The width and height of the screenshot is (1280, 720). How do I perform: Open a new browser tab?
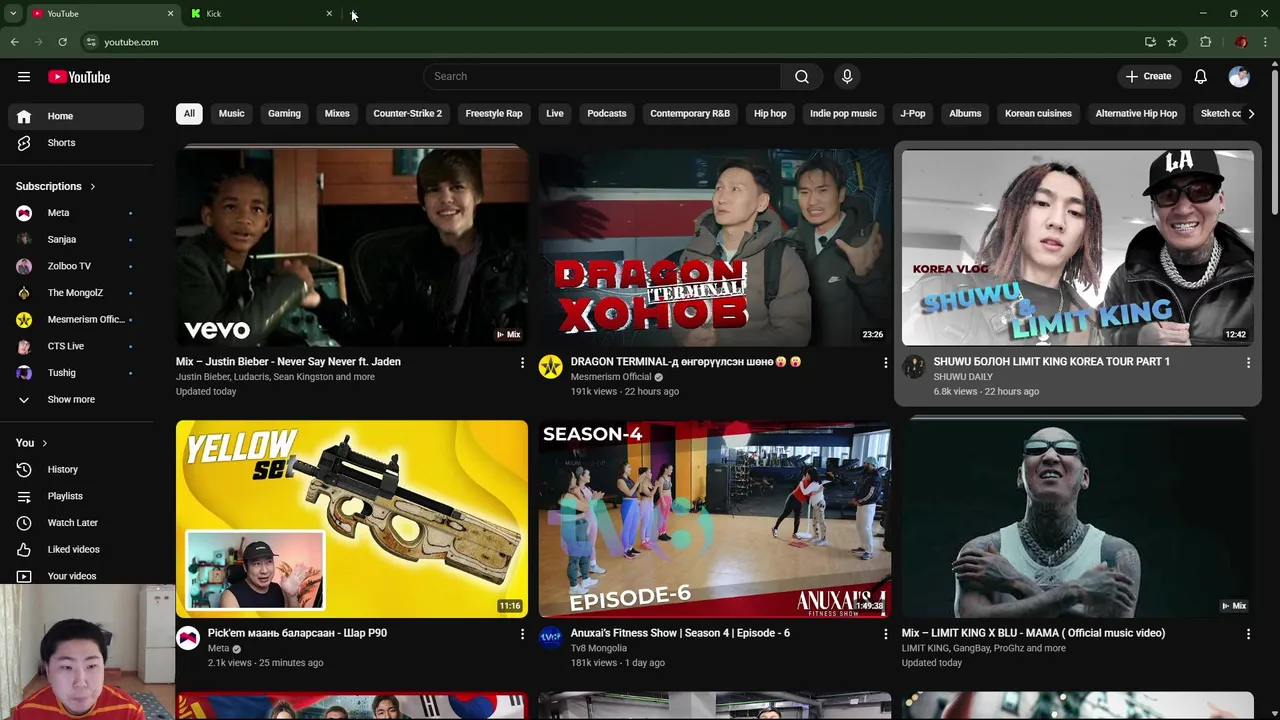[x=353, y=14]
